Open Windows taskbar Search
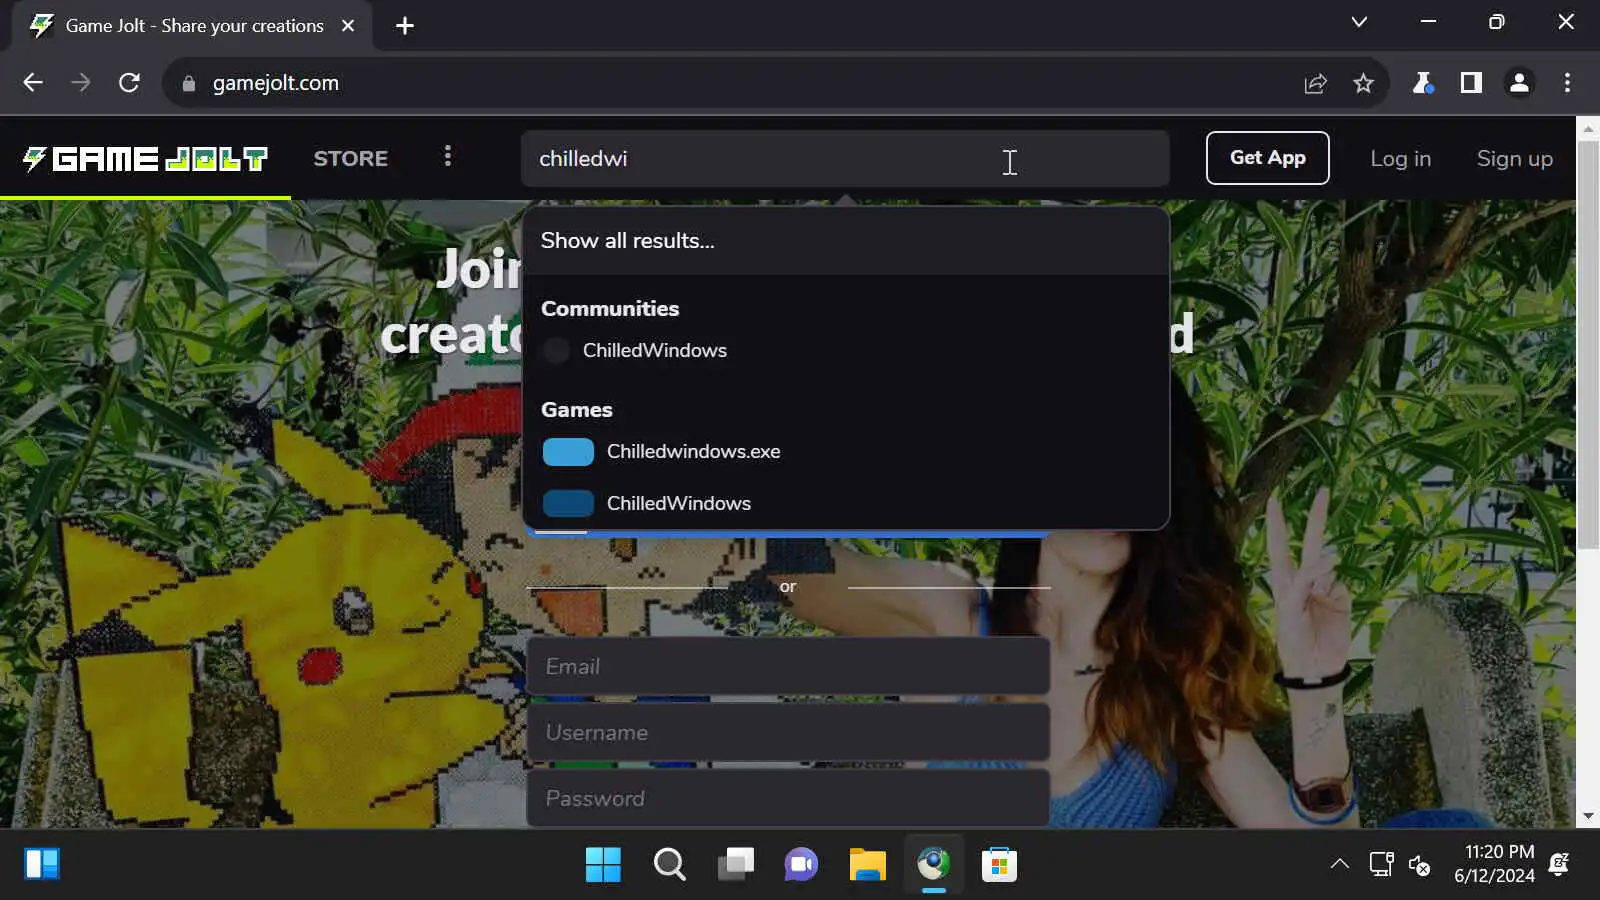 coord(669,864)
